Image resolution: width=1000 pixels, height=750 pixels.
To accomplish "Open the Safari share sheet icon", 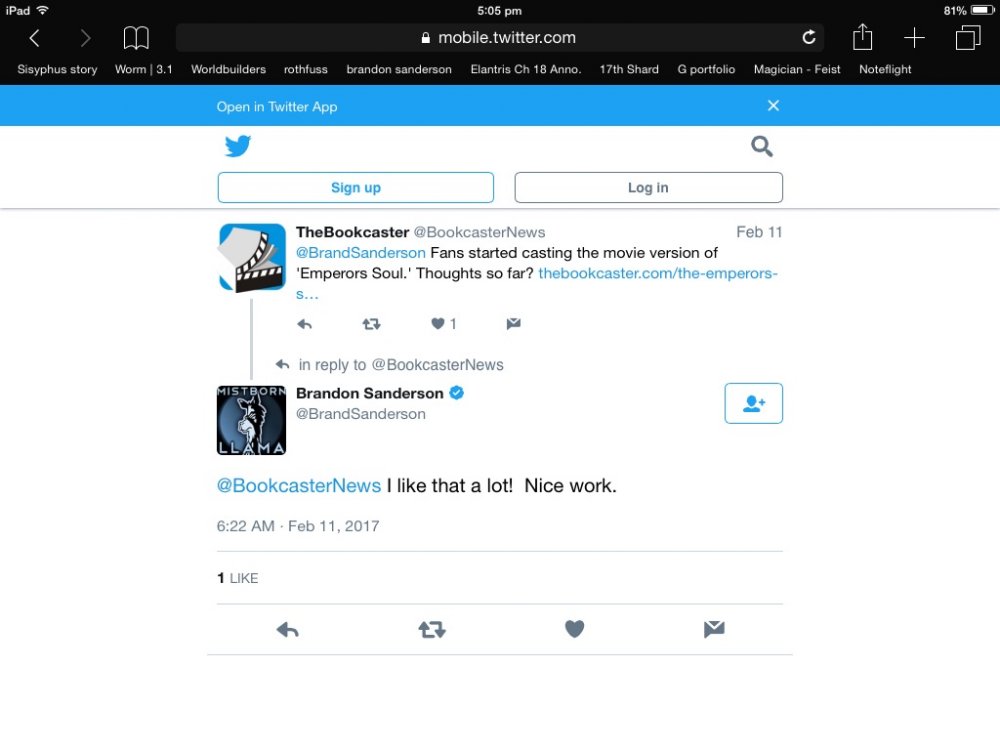I will click(x=862, y=36).
